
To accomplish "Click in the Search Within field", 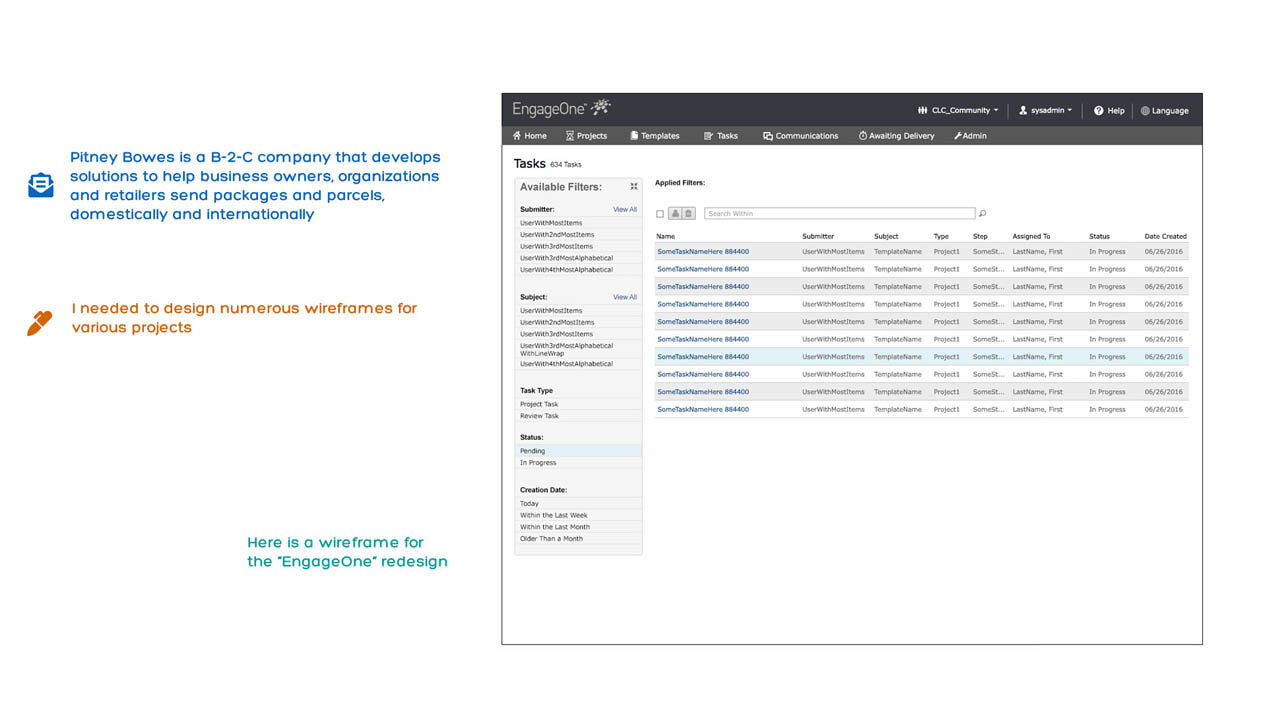I will tap(839, 214).
